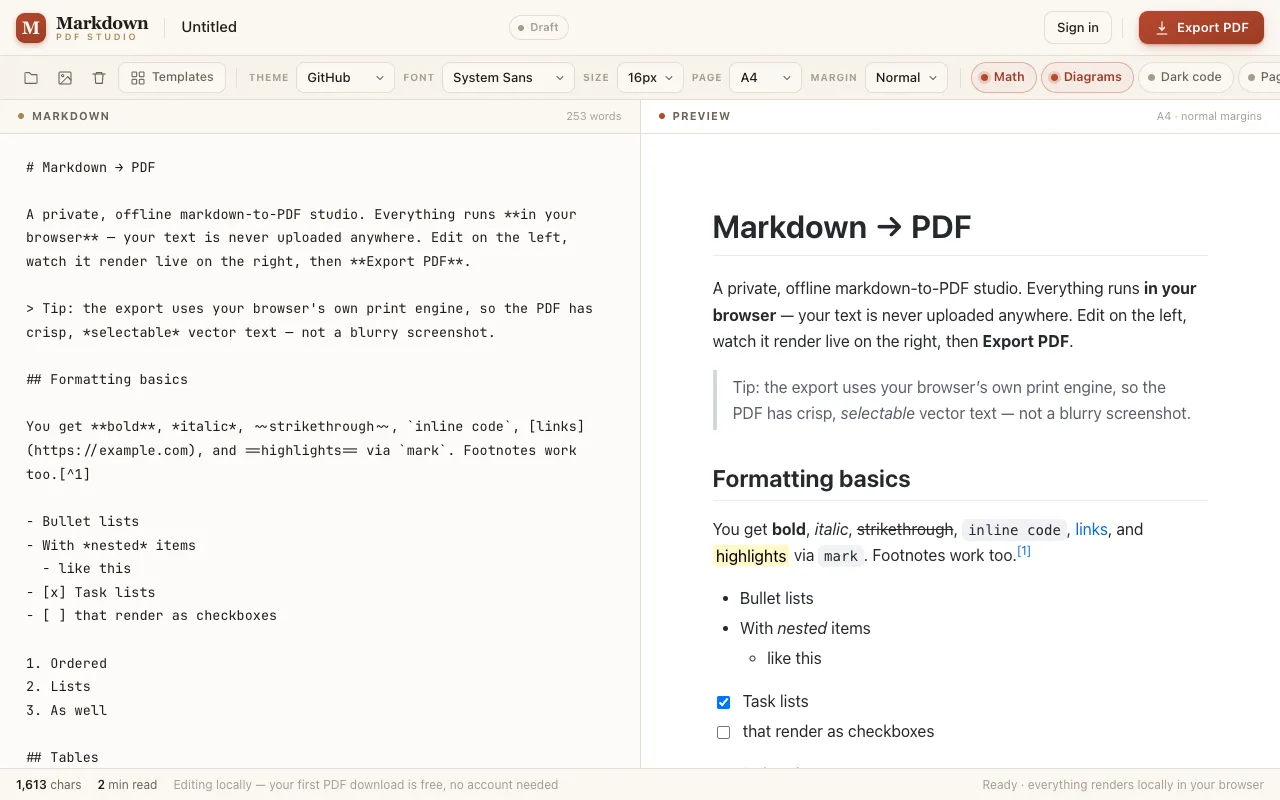Check the 'that render as checkboxes' box

pyautogui.click(x=724, y=732)
